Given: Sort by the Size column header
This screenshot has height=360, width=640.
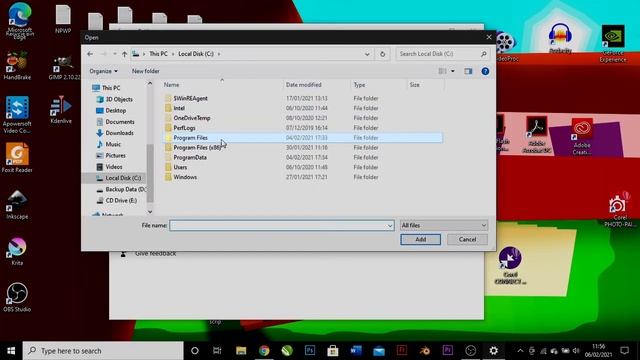Looking at the screenshot, I should click(x=414, y=85).
